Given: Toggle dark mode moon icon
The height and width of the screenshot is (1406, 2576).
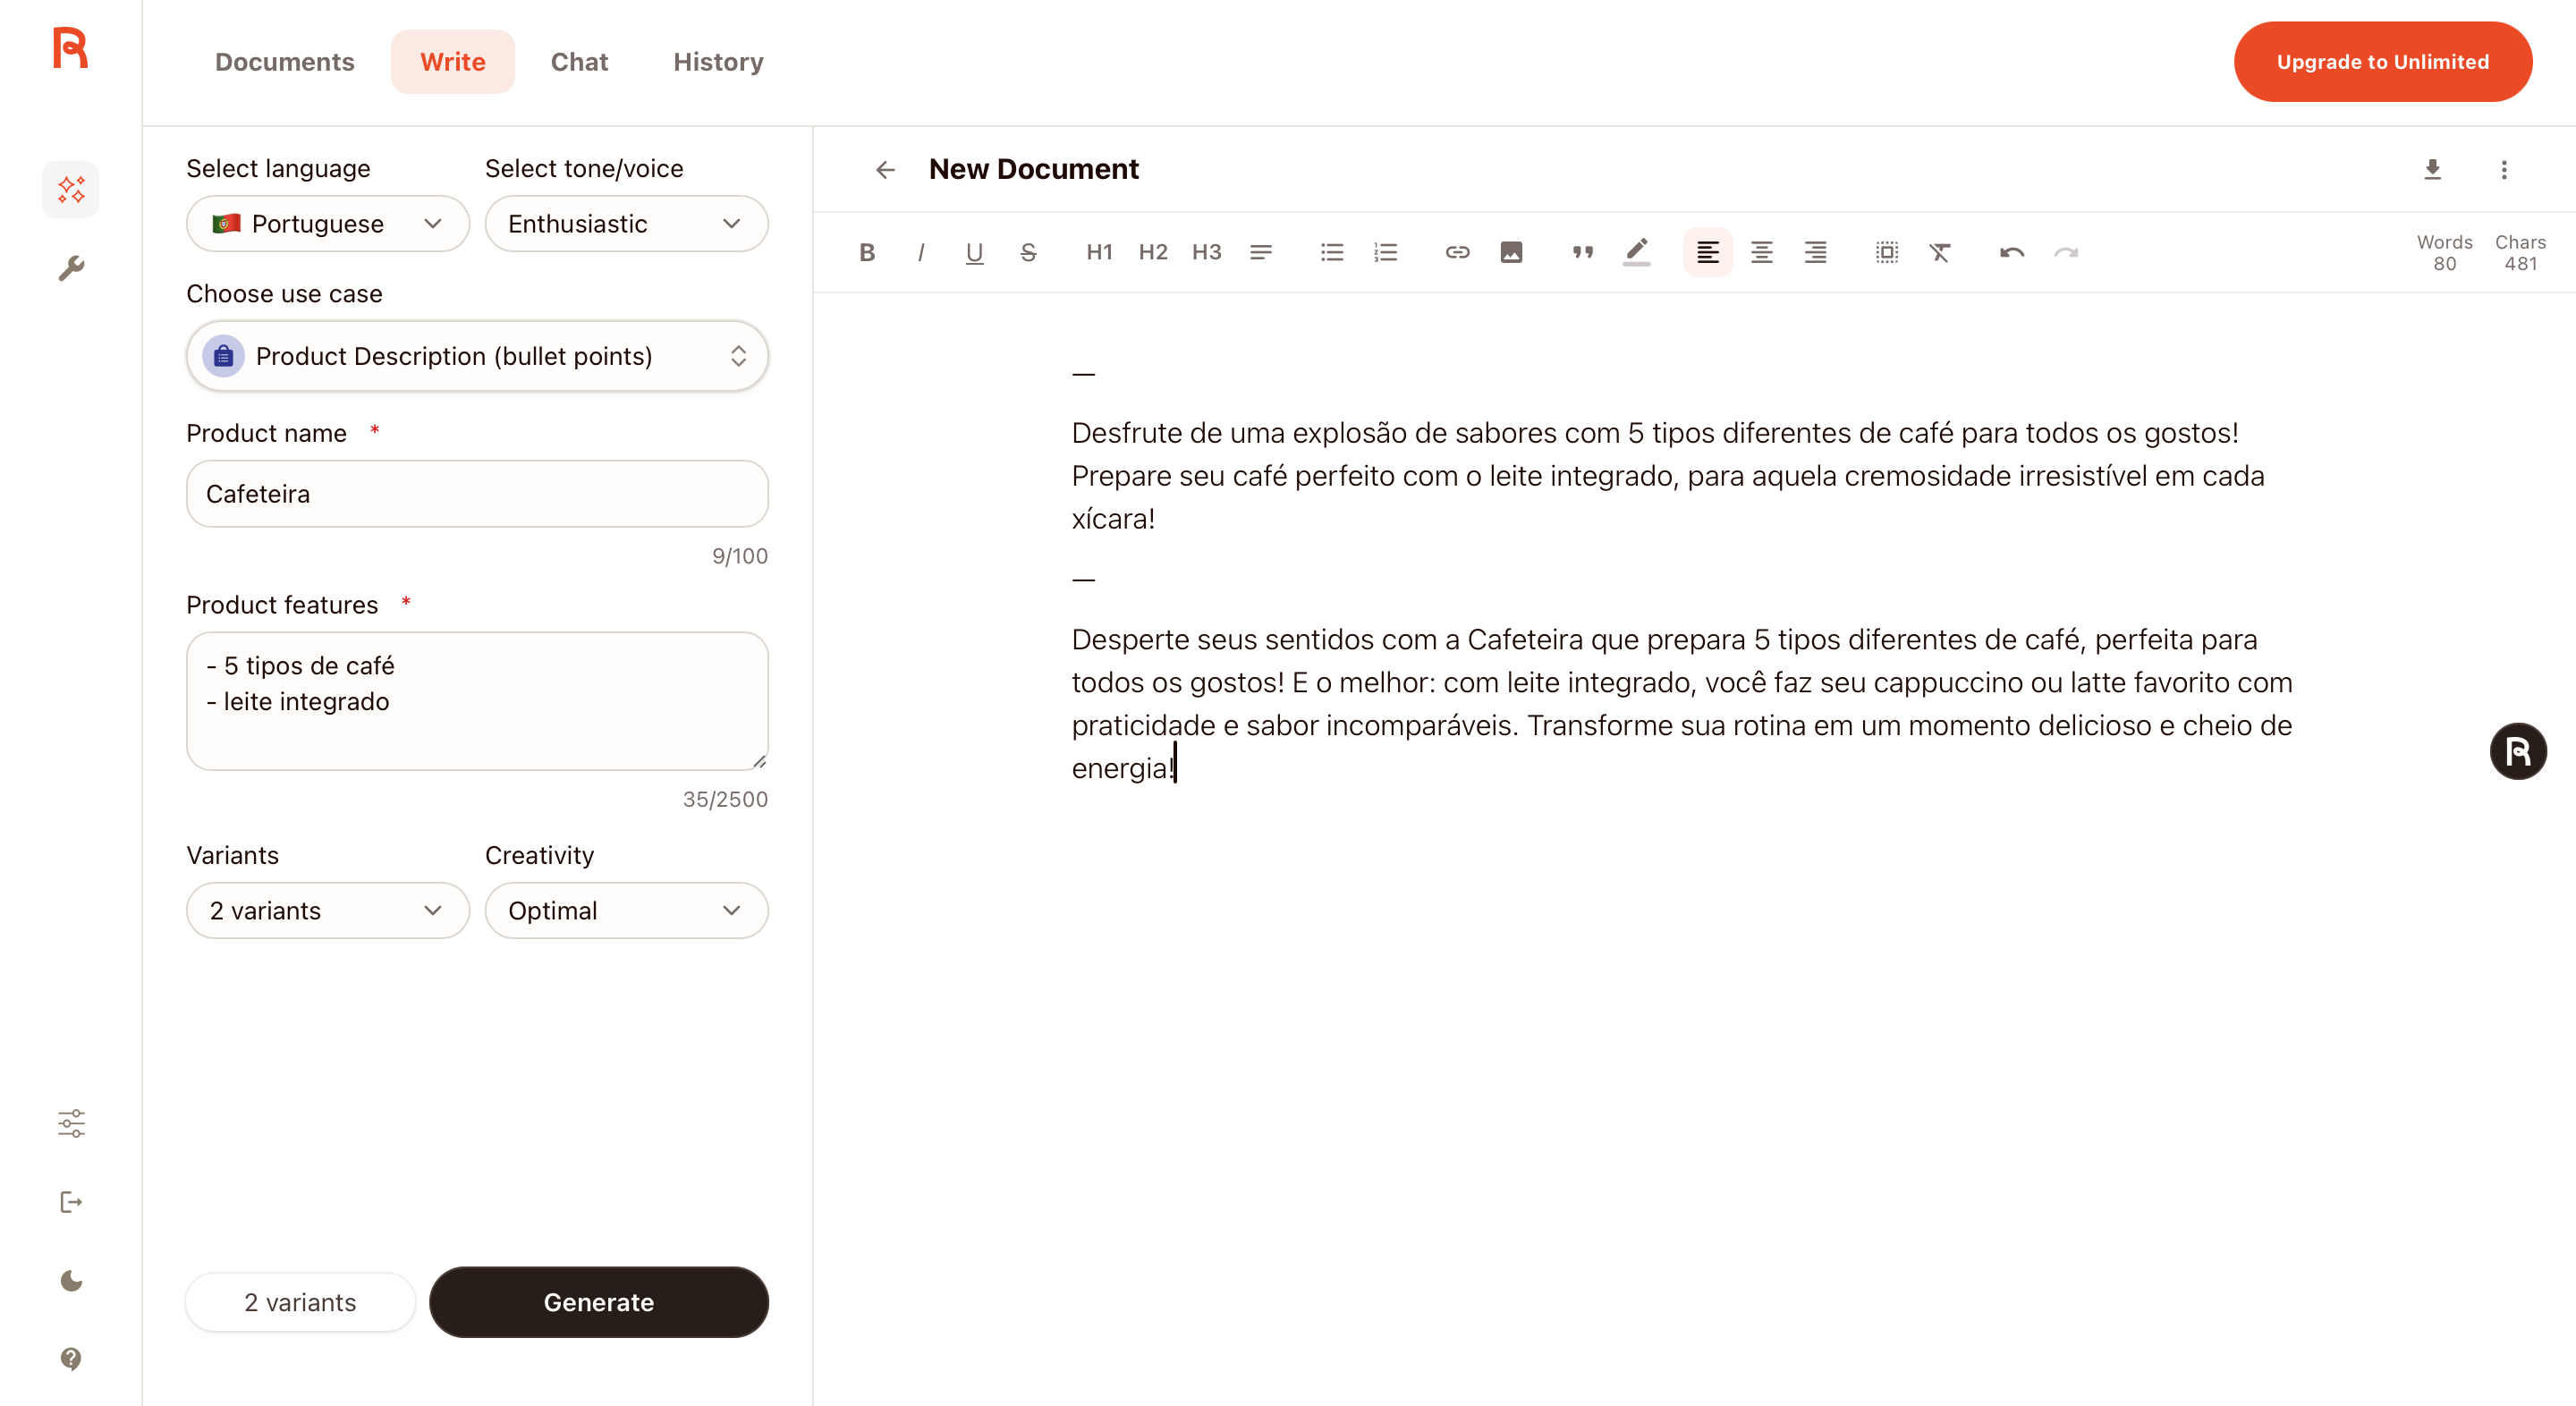Looking at the screenshot, I should pyautogui.click(x=71, y=1281).
